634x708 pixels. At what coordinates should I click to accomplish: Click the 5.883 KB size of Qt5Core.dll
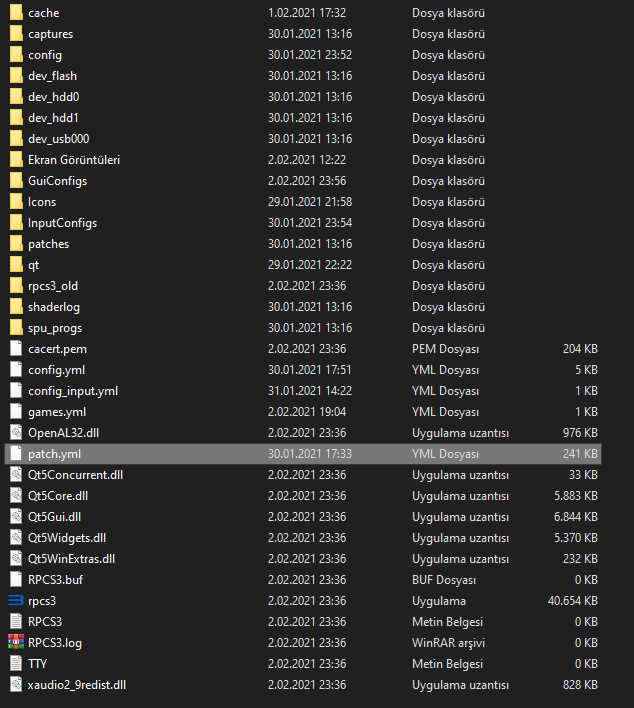576,496
